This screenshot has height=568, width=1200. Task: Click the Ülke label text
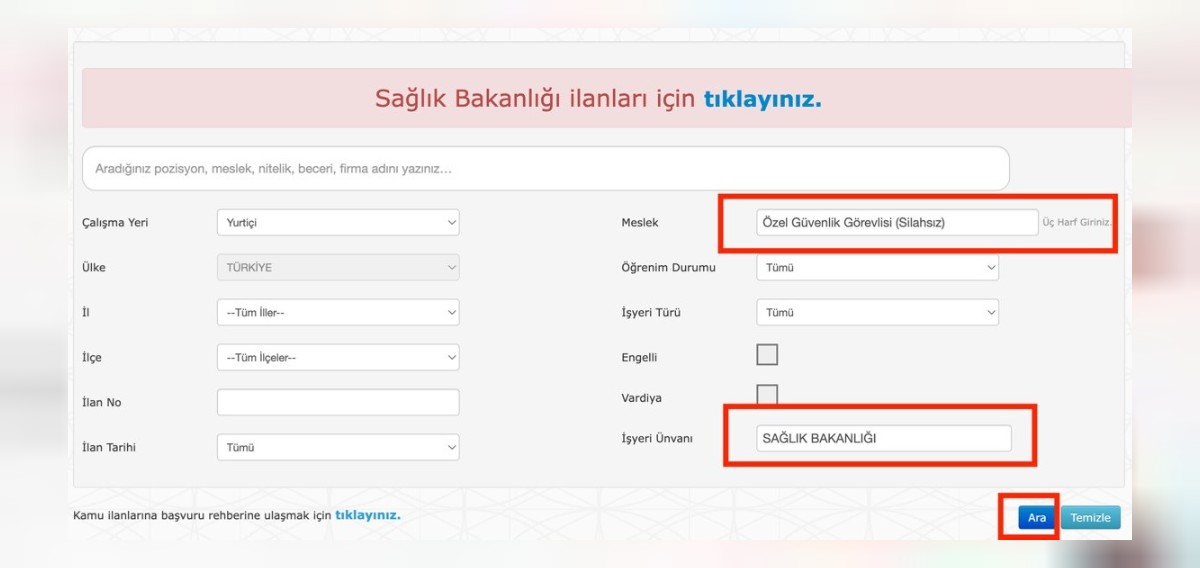click(x=93, y=268)
